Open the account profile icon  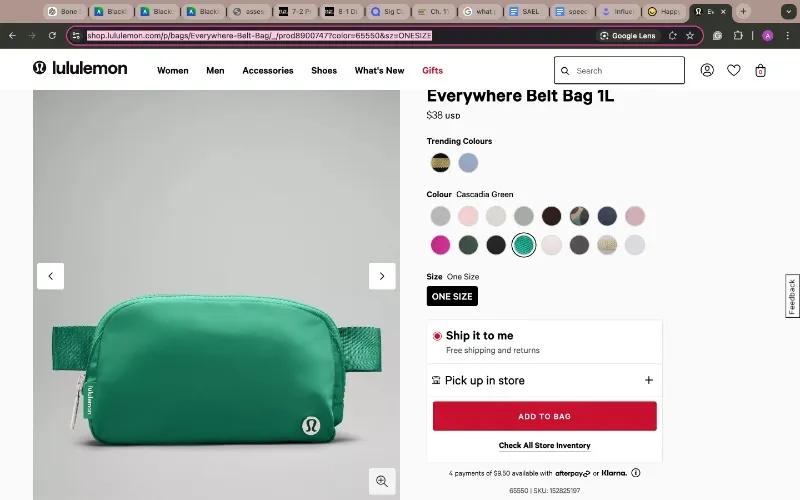tap(707, 70)
